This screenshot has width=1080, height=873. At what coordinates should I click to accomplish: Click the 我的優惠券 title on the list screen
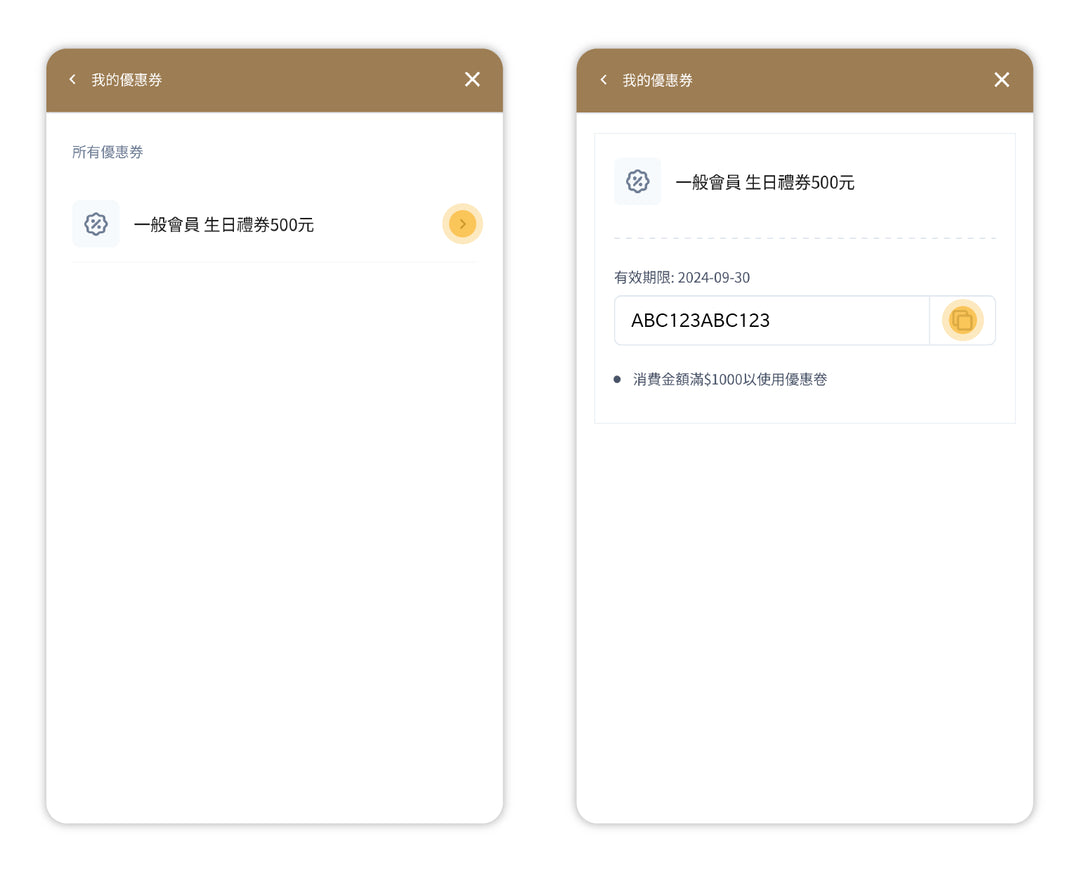click(x=127, y=80)
